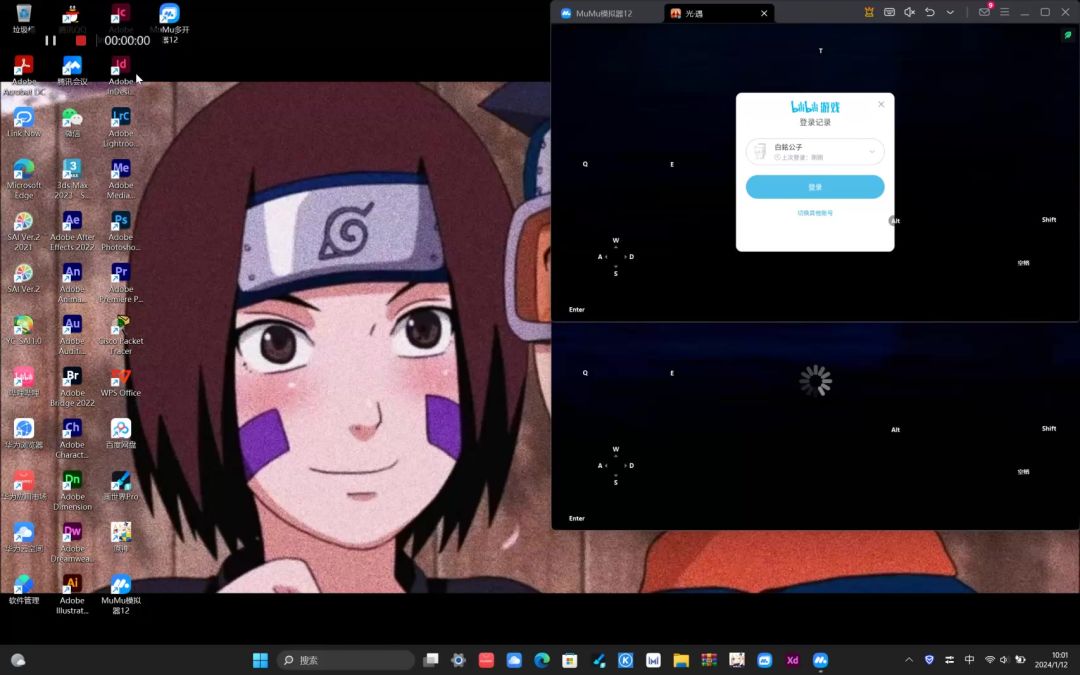
Task: Open Adobe Lightroom Classic shortcut
Action: click(x=121, y=127)
